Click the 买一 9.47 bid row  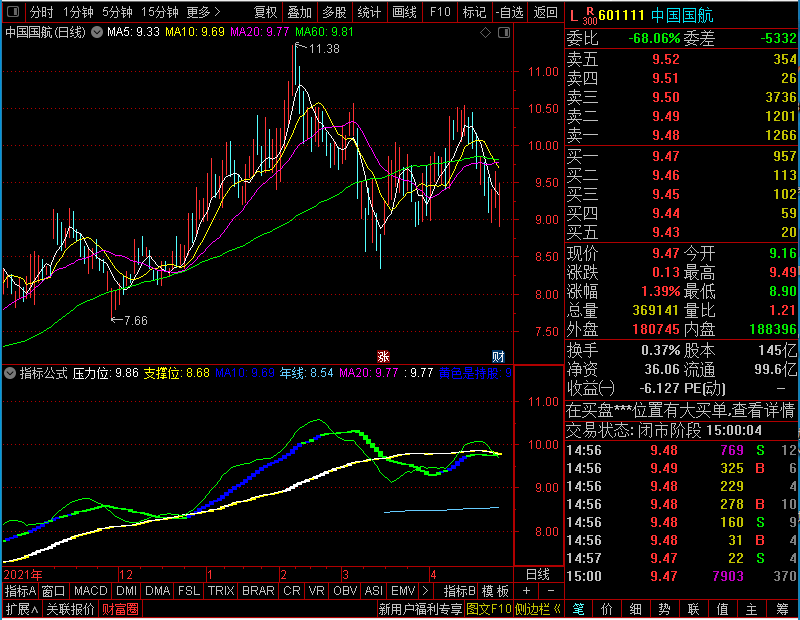pos(681,156)
